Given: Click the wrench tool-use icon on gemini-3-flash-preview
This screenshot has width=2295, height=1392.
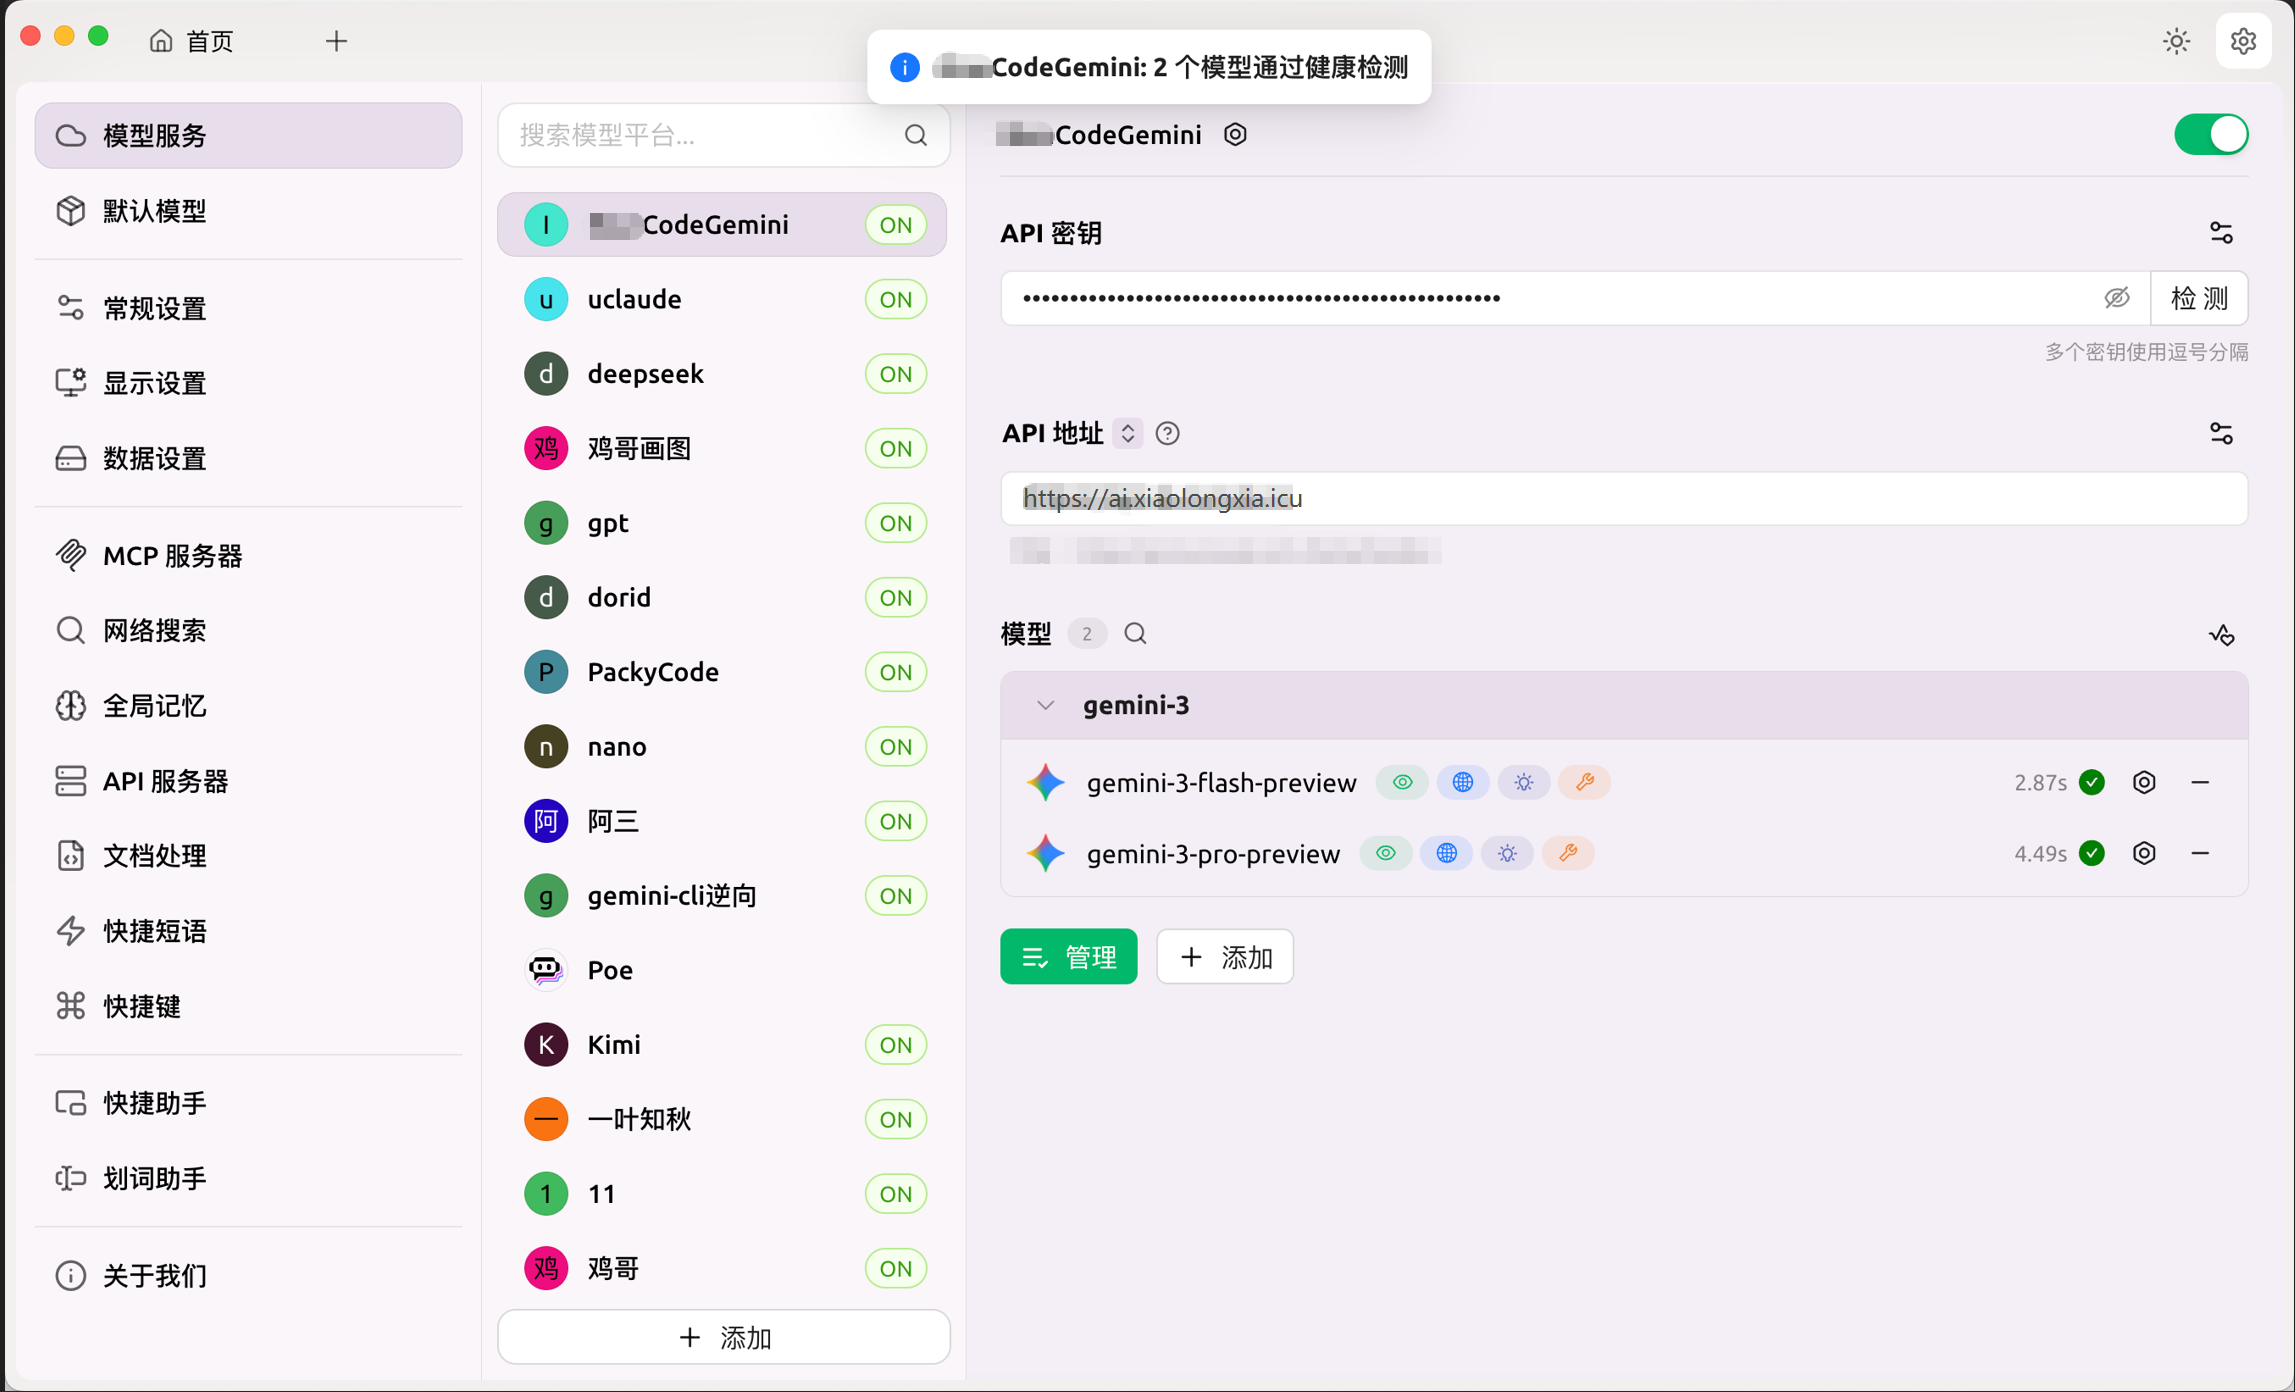Looking at the screenshot, I should tap(1585, 782).
